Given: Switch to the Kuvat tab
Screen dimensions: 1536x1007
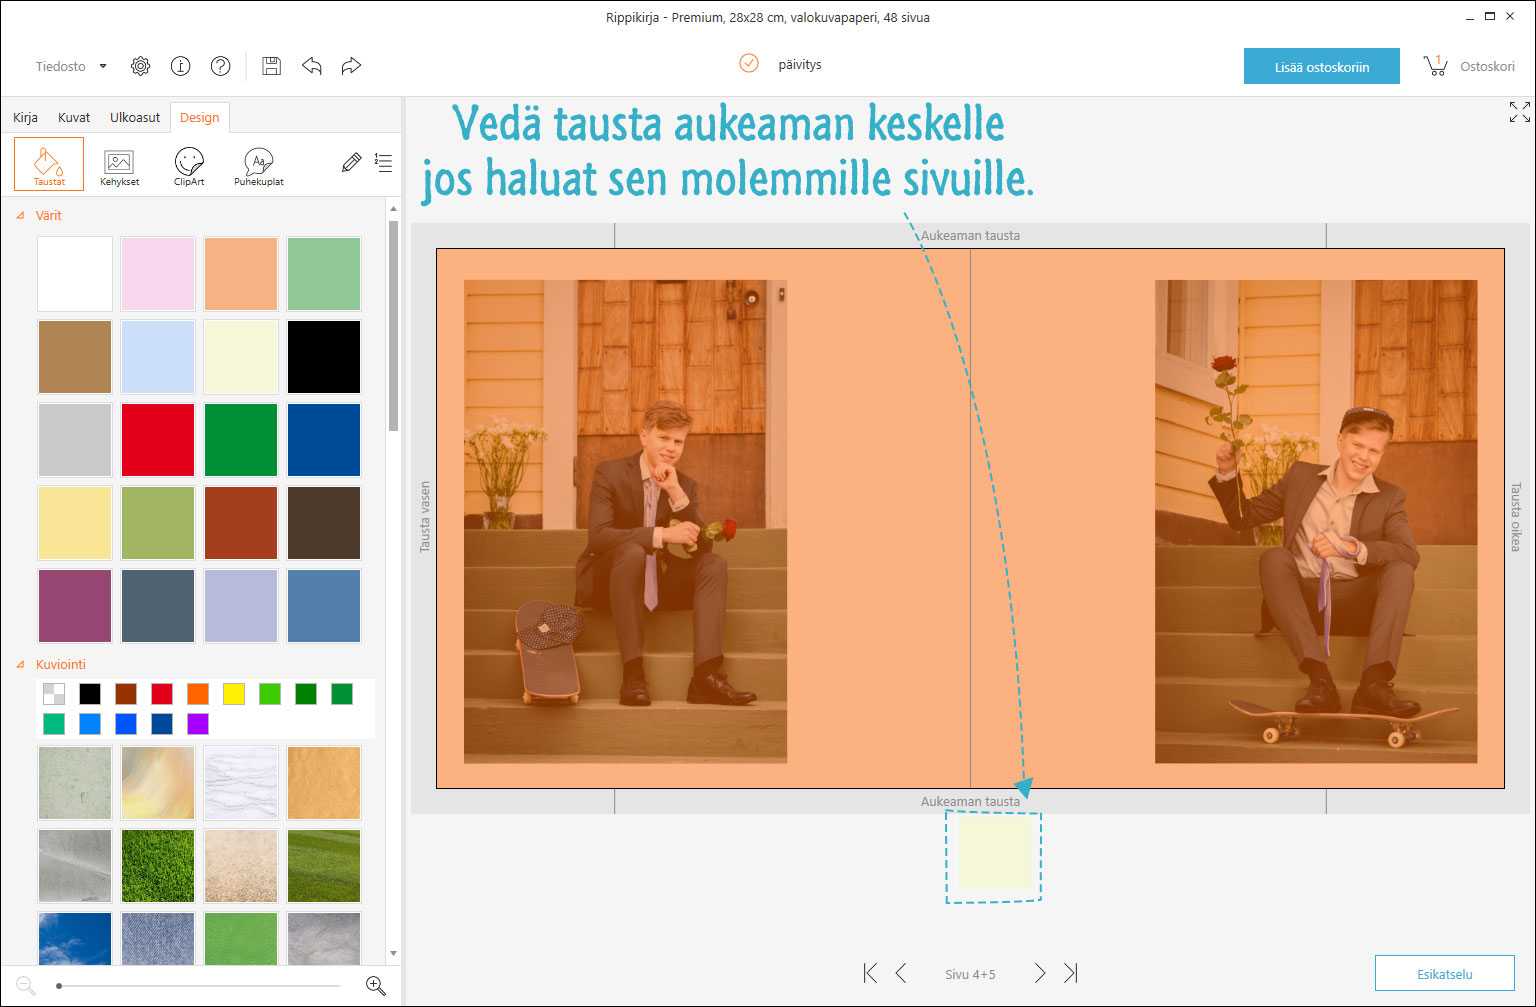Looking at the screenshot, I should (x=74, y=117).
